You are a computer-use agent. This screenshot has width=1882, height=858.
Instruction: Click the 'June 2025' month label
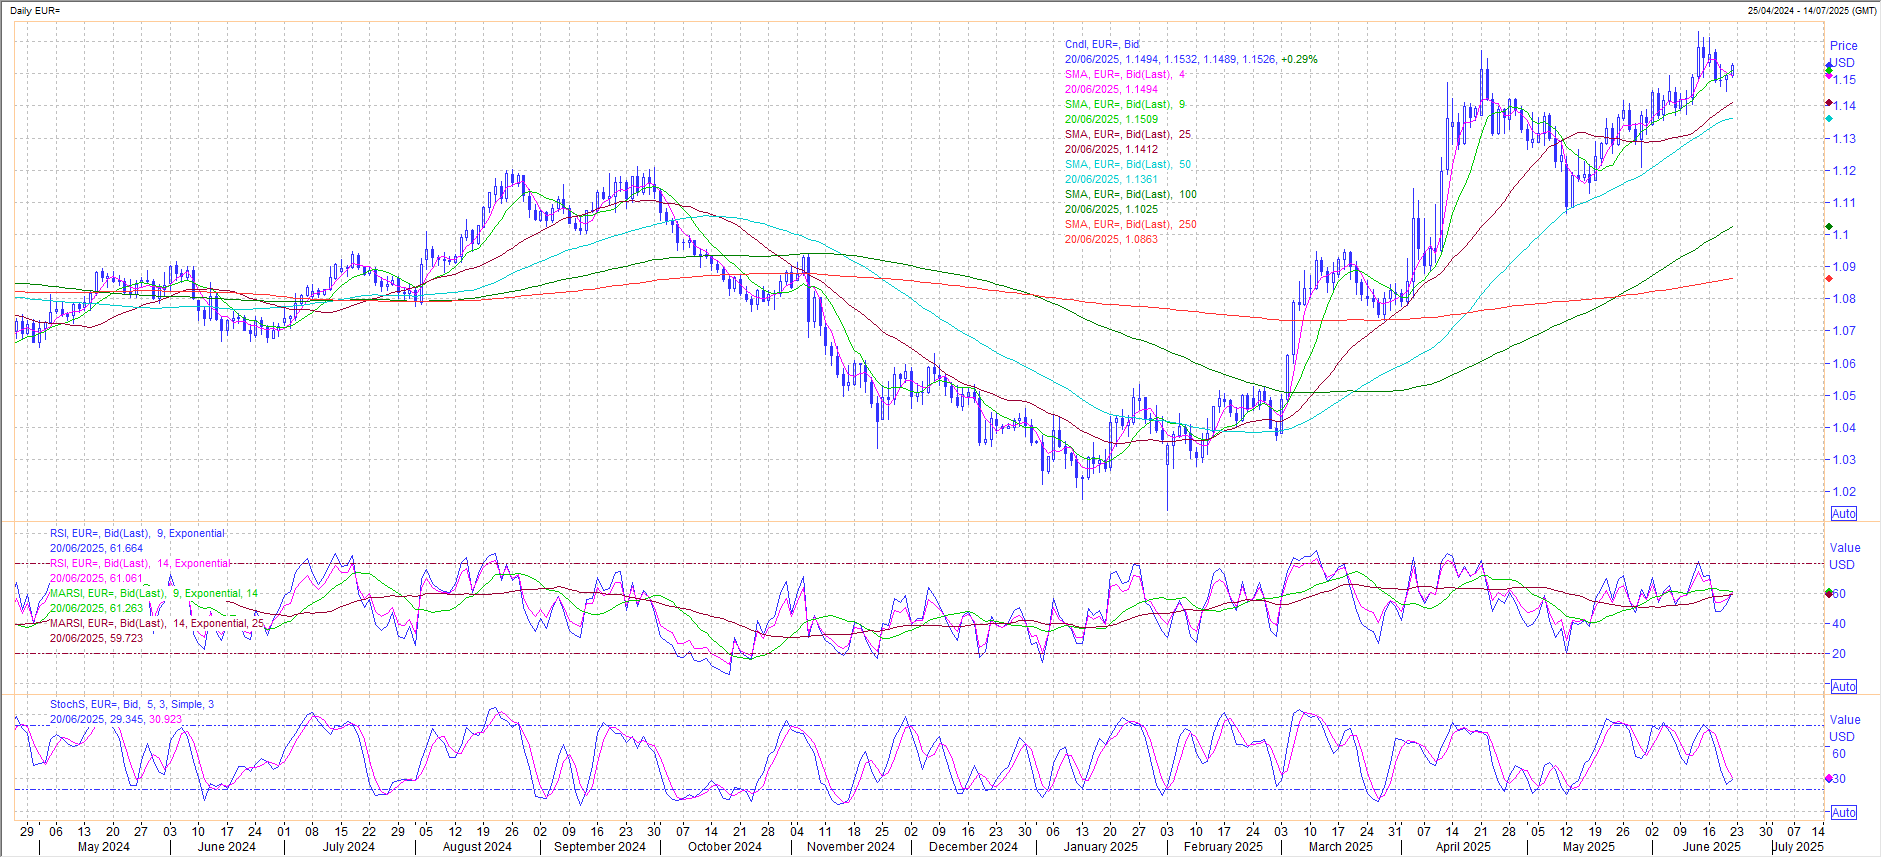1712,847
